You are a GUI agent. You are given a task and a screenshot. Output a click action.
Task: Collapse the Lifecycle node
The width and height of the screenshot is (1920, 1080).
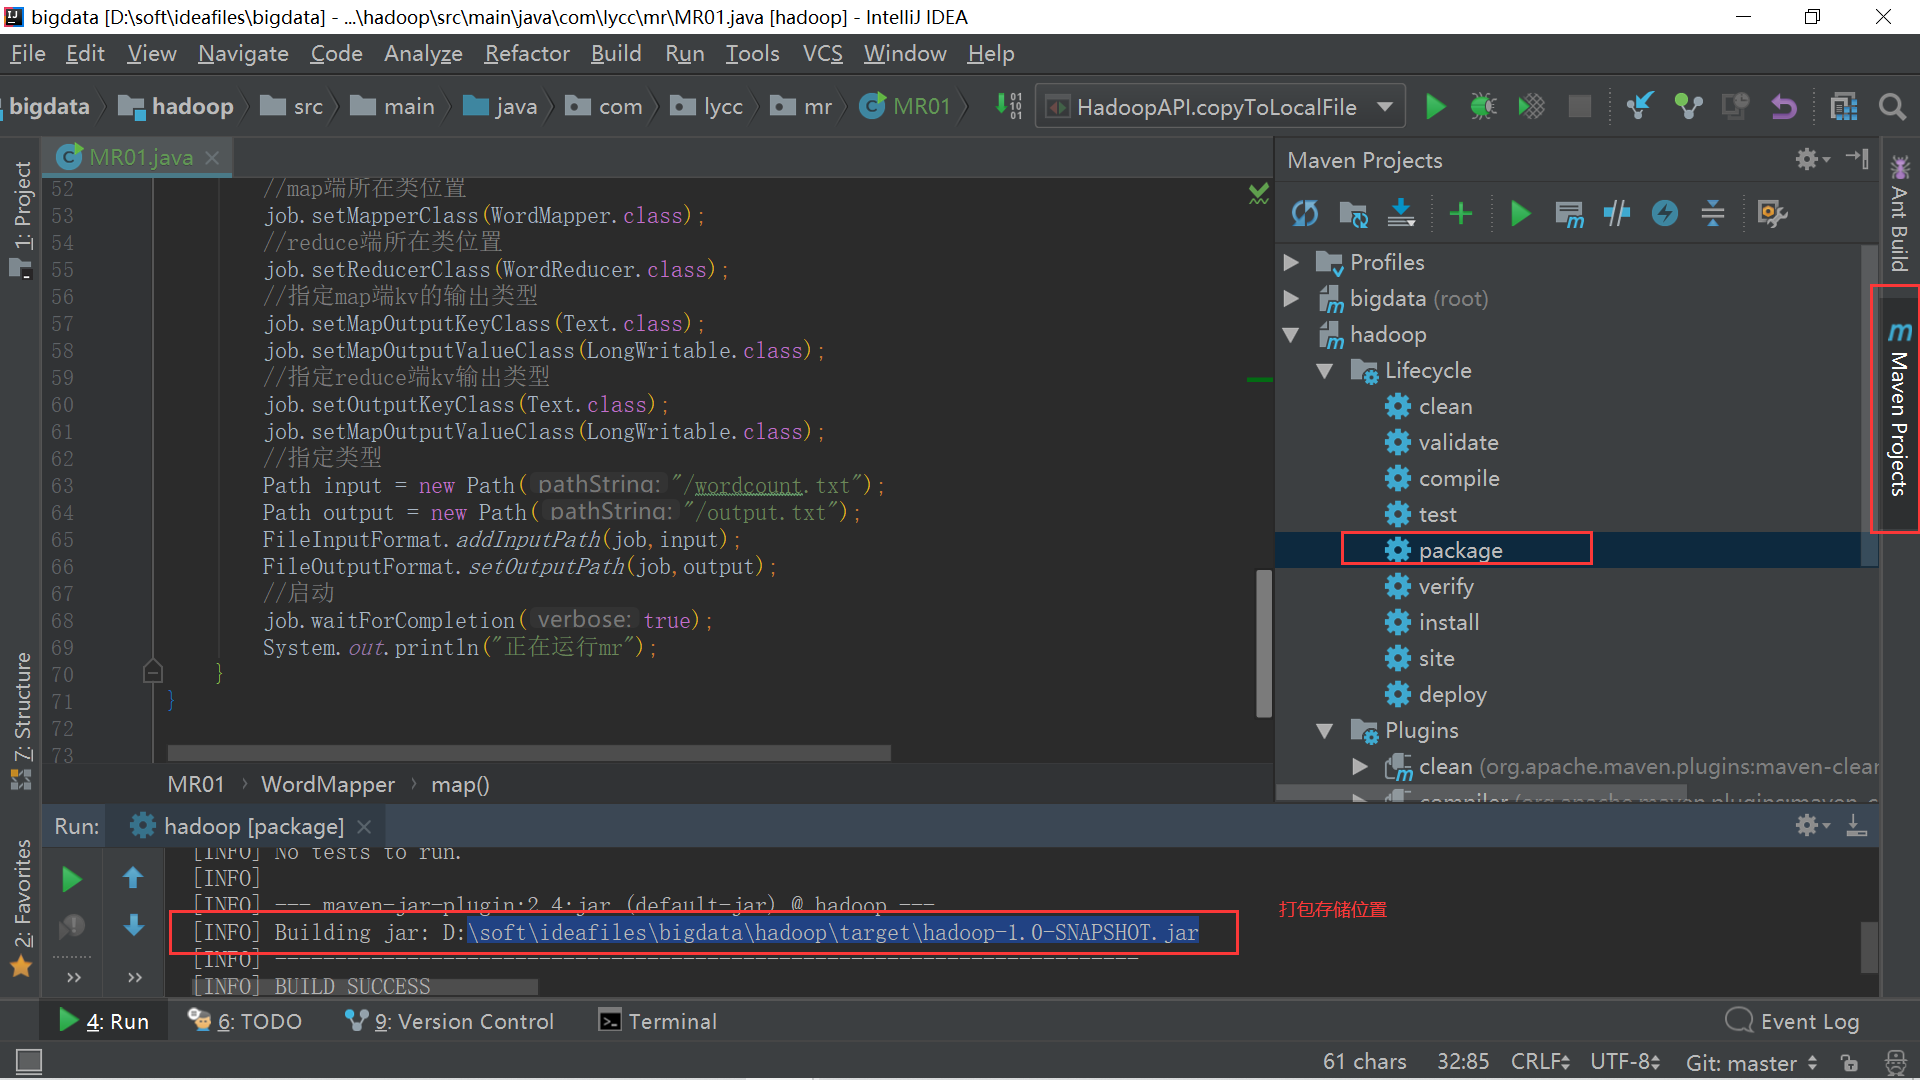[x=1325, y=371]
